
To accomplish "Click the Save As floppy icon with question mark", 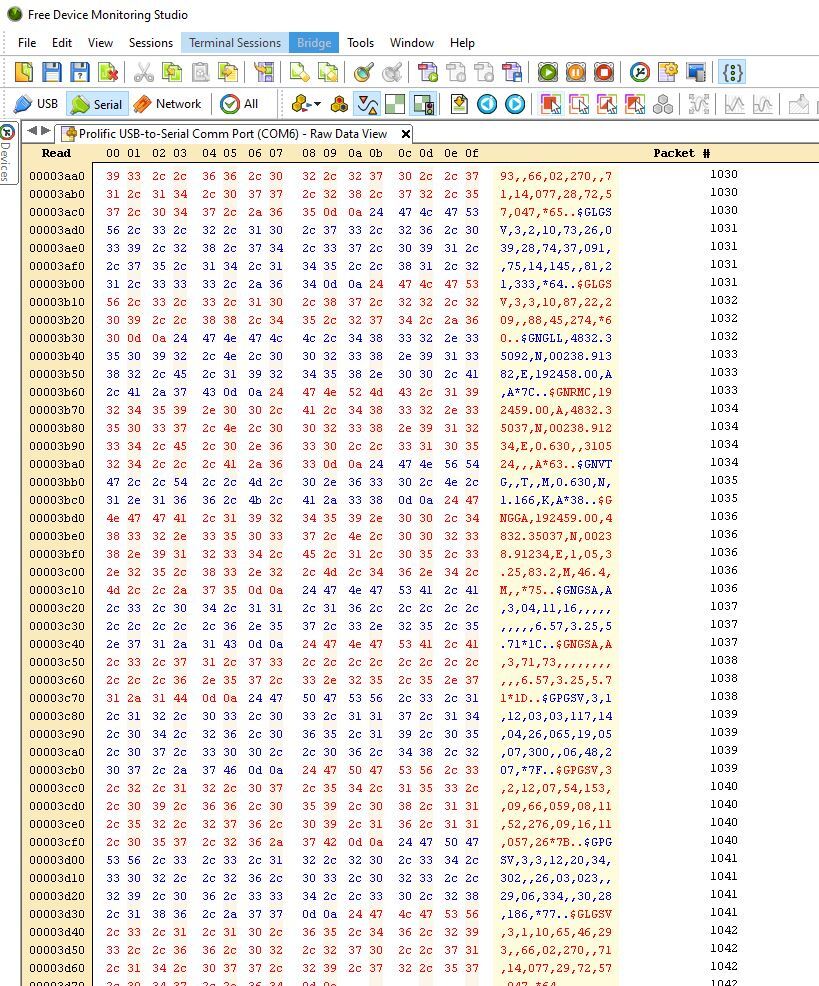I will [80, 72].
